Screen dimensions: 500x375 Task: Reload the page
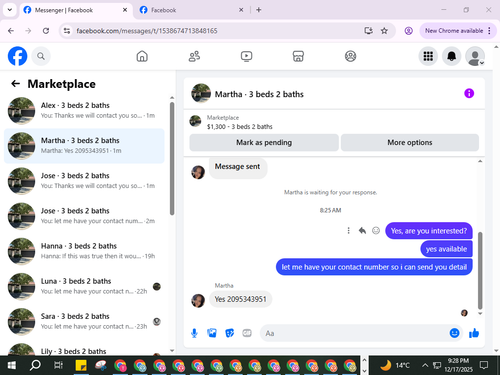[46, 31]
